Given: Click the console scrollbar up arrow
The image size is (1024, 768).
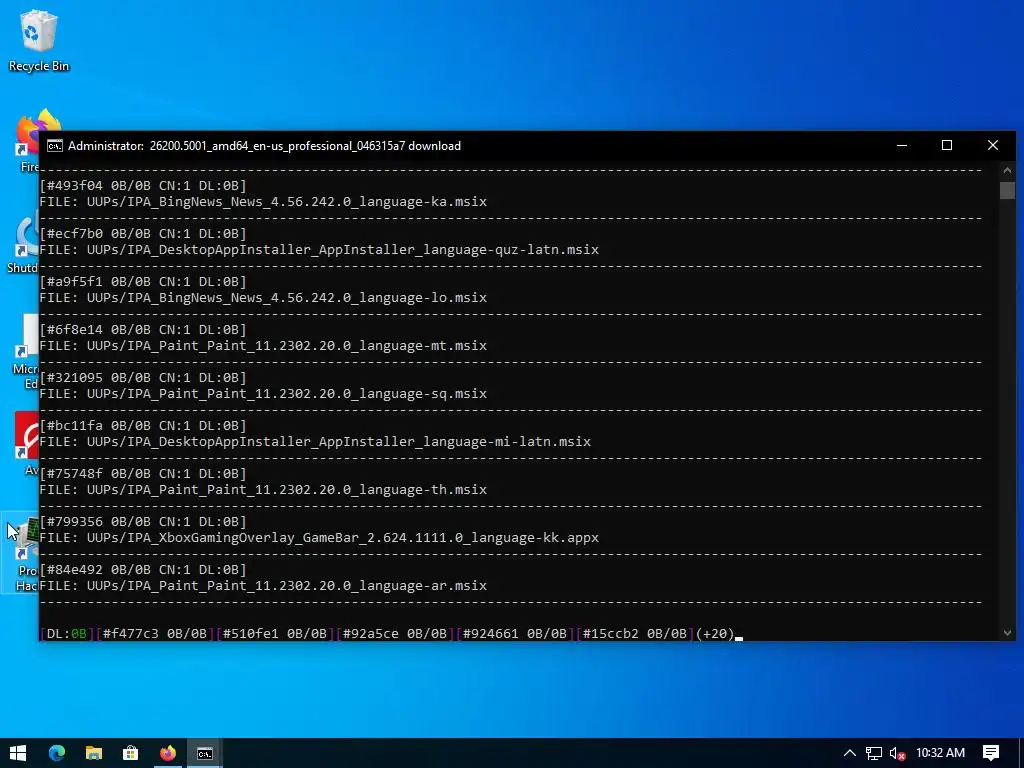Looking at the screenshot, I should 1007,170.
